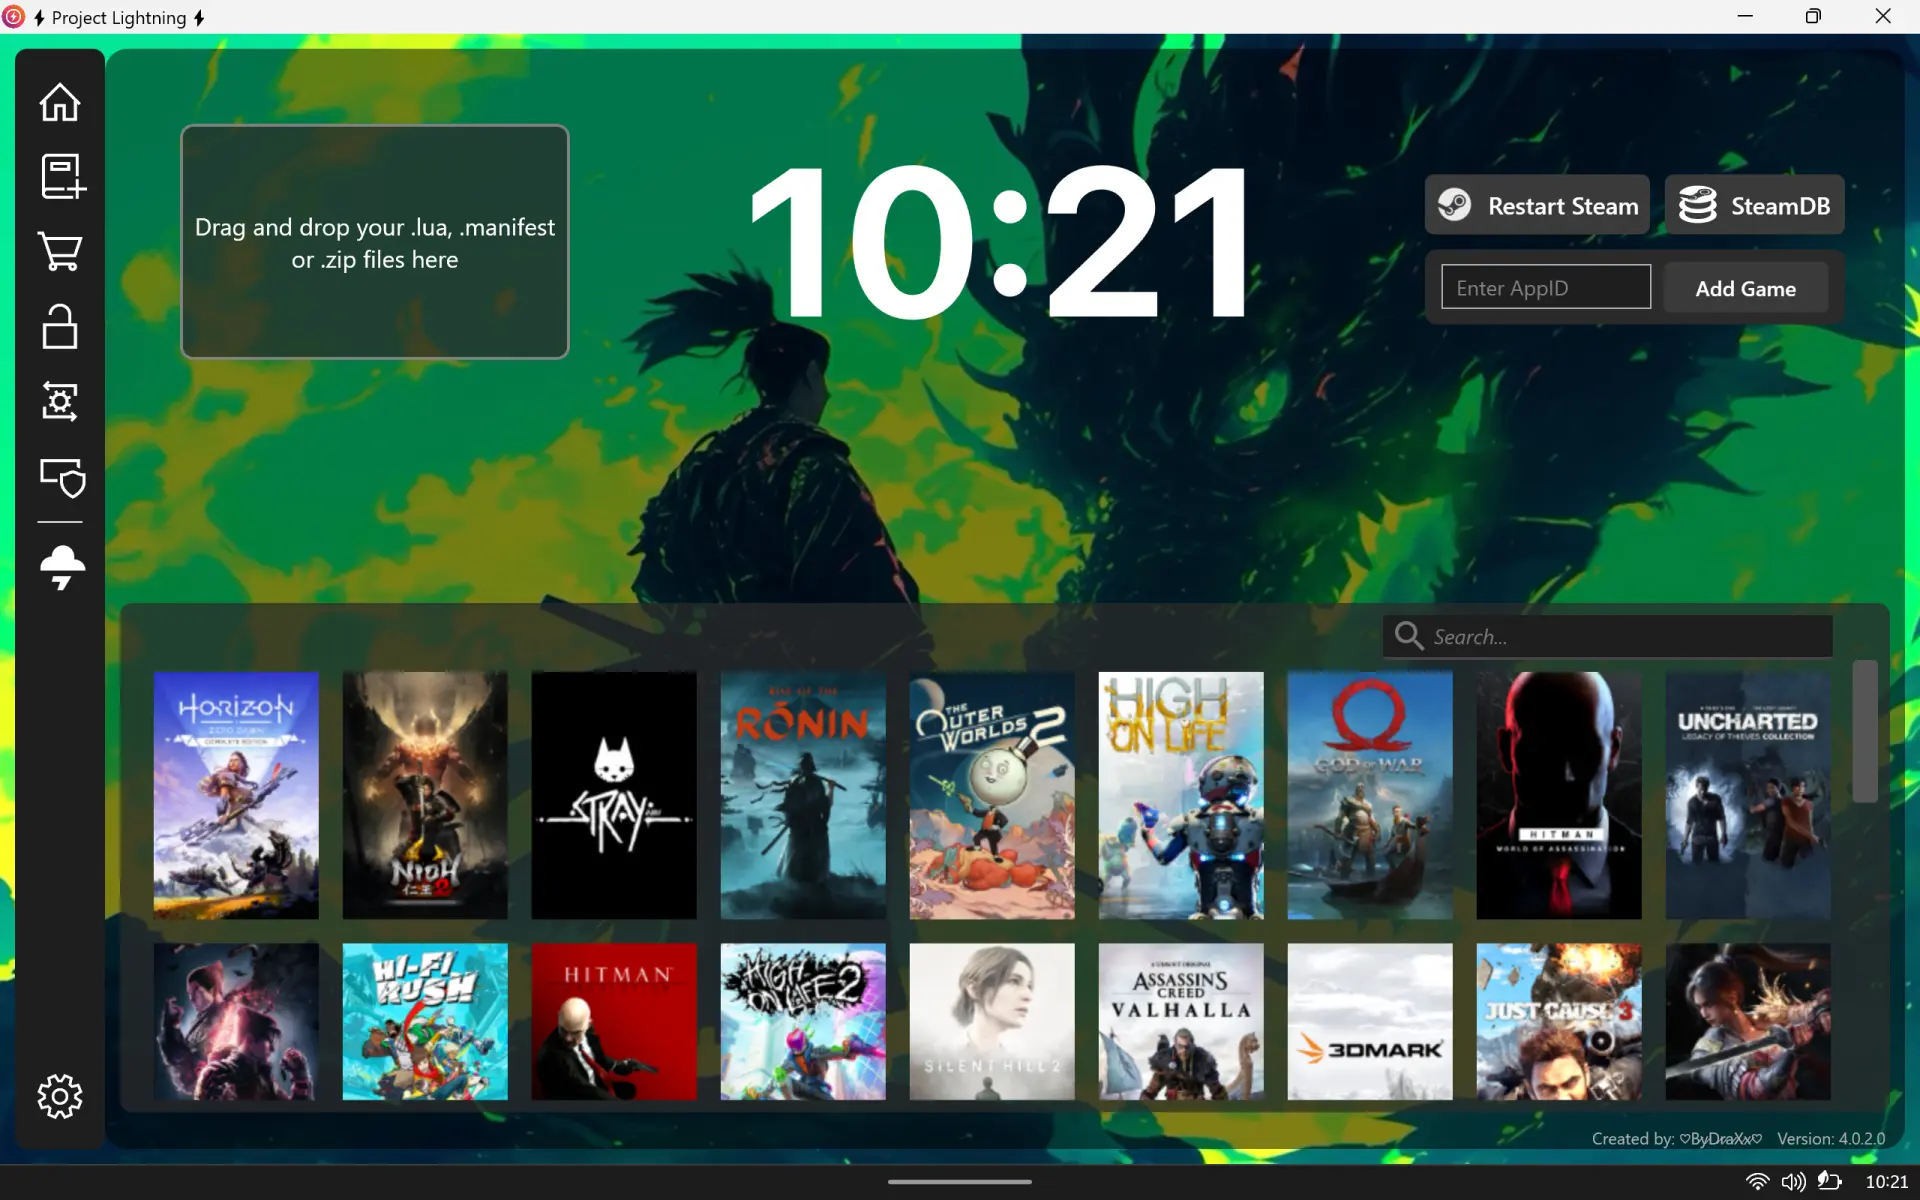Viewport: 1920px width, 1200px height.
Task: Open the add-notes document icon in sidebar
Action: point(62,176)
